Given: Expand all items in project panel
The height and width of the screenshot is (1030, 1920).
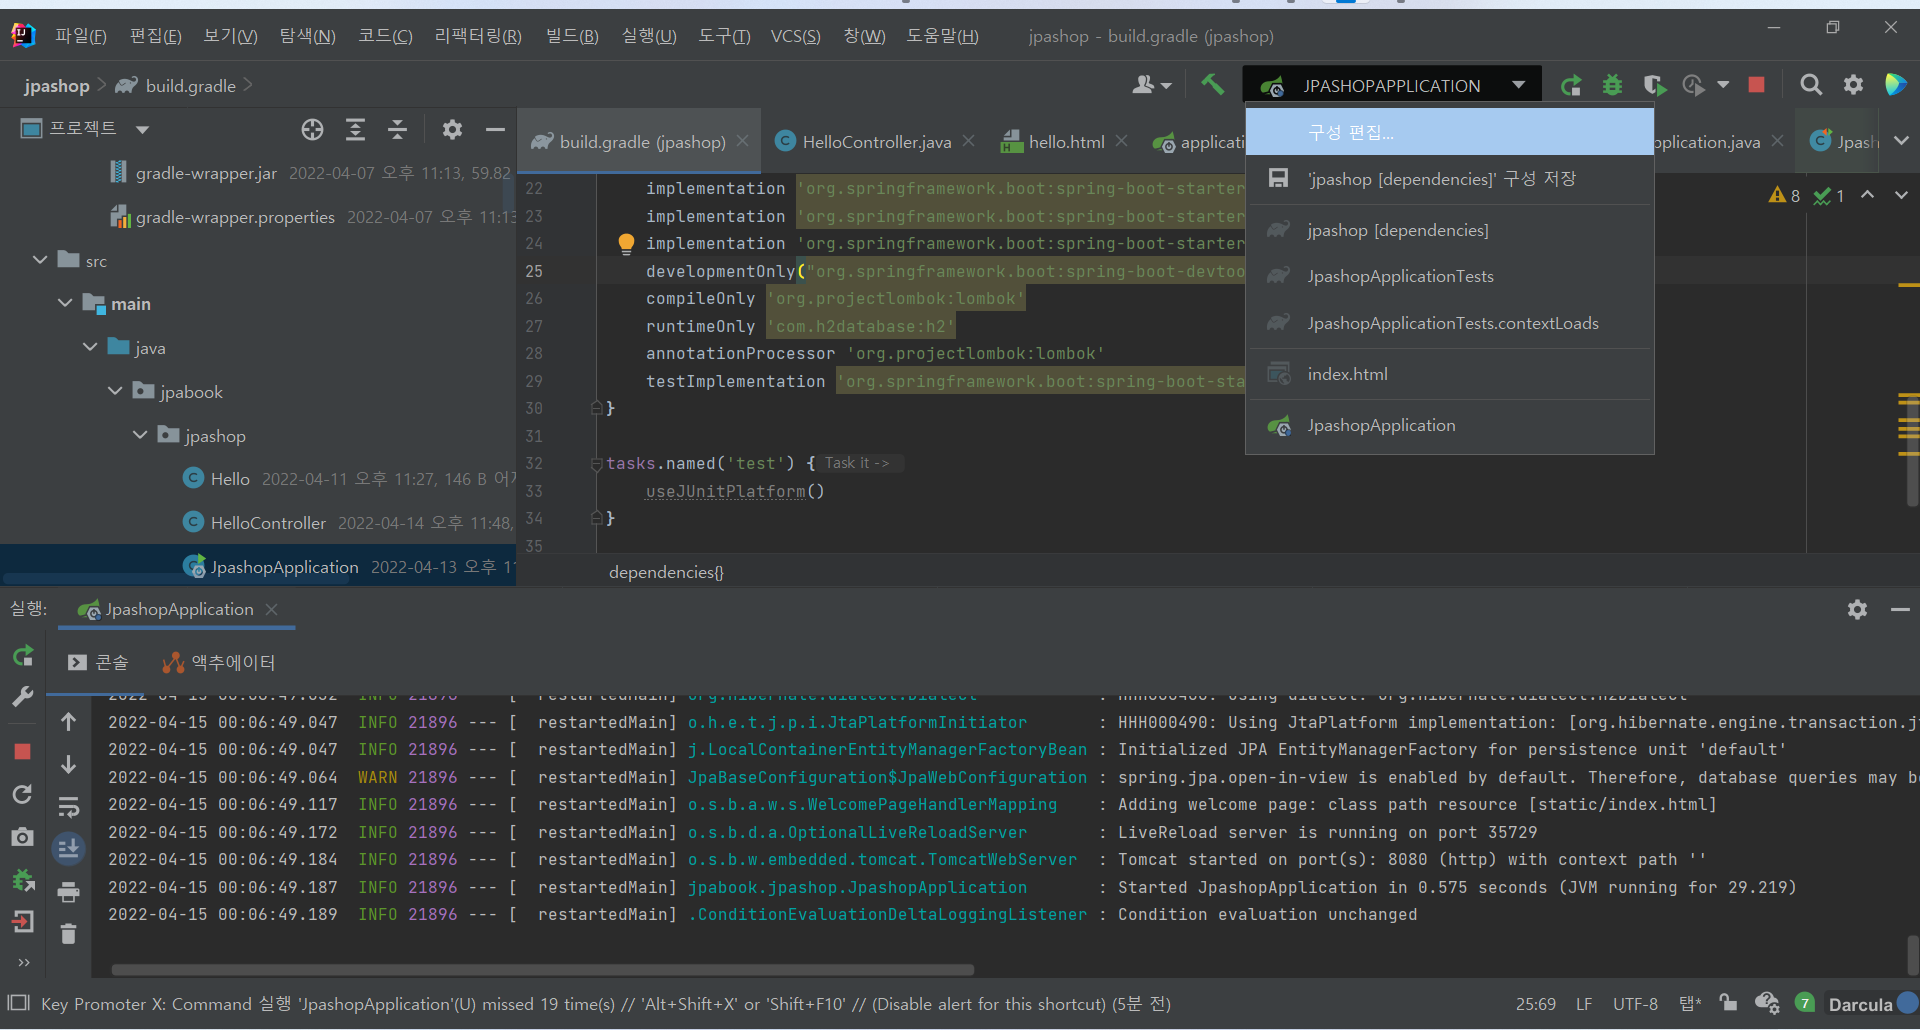Looking at the screenshot, I should coord(355,129).
